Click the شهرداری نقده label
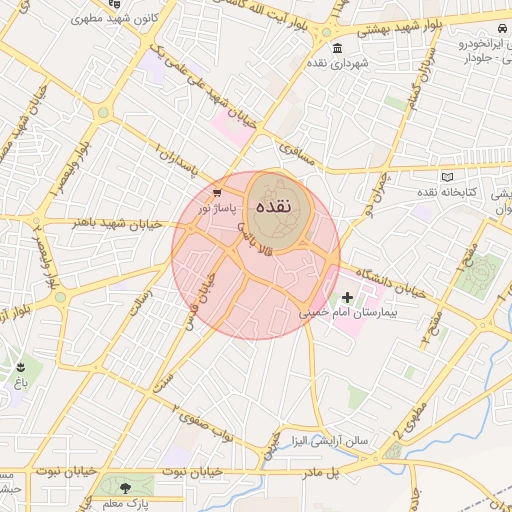 click(x=338, y=63)
